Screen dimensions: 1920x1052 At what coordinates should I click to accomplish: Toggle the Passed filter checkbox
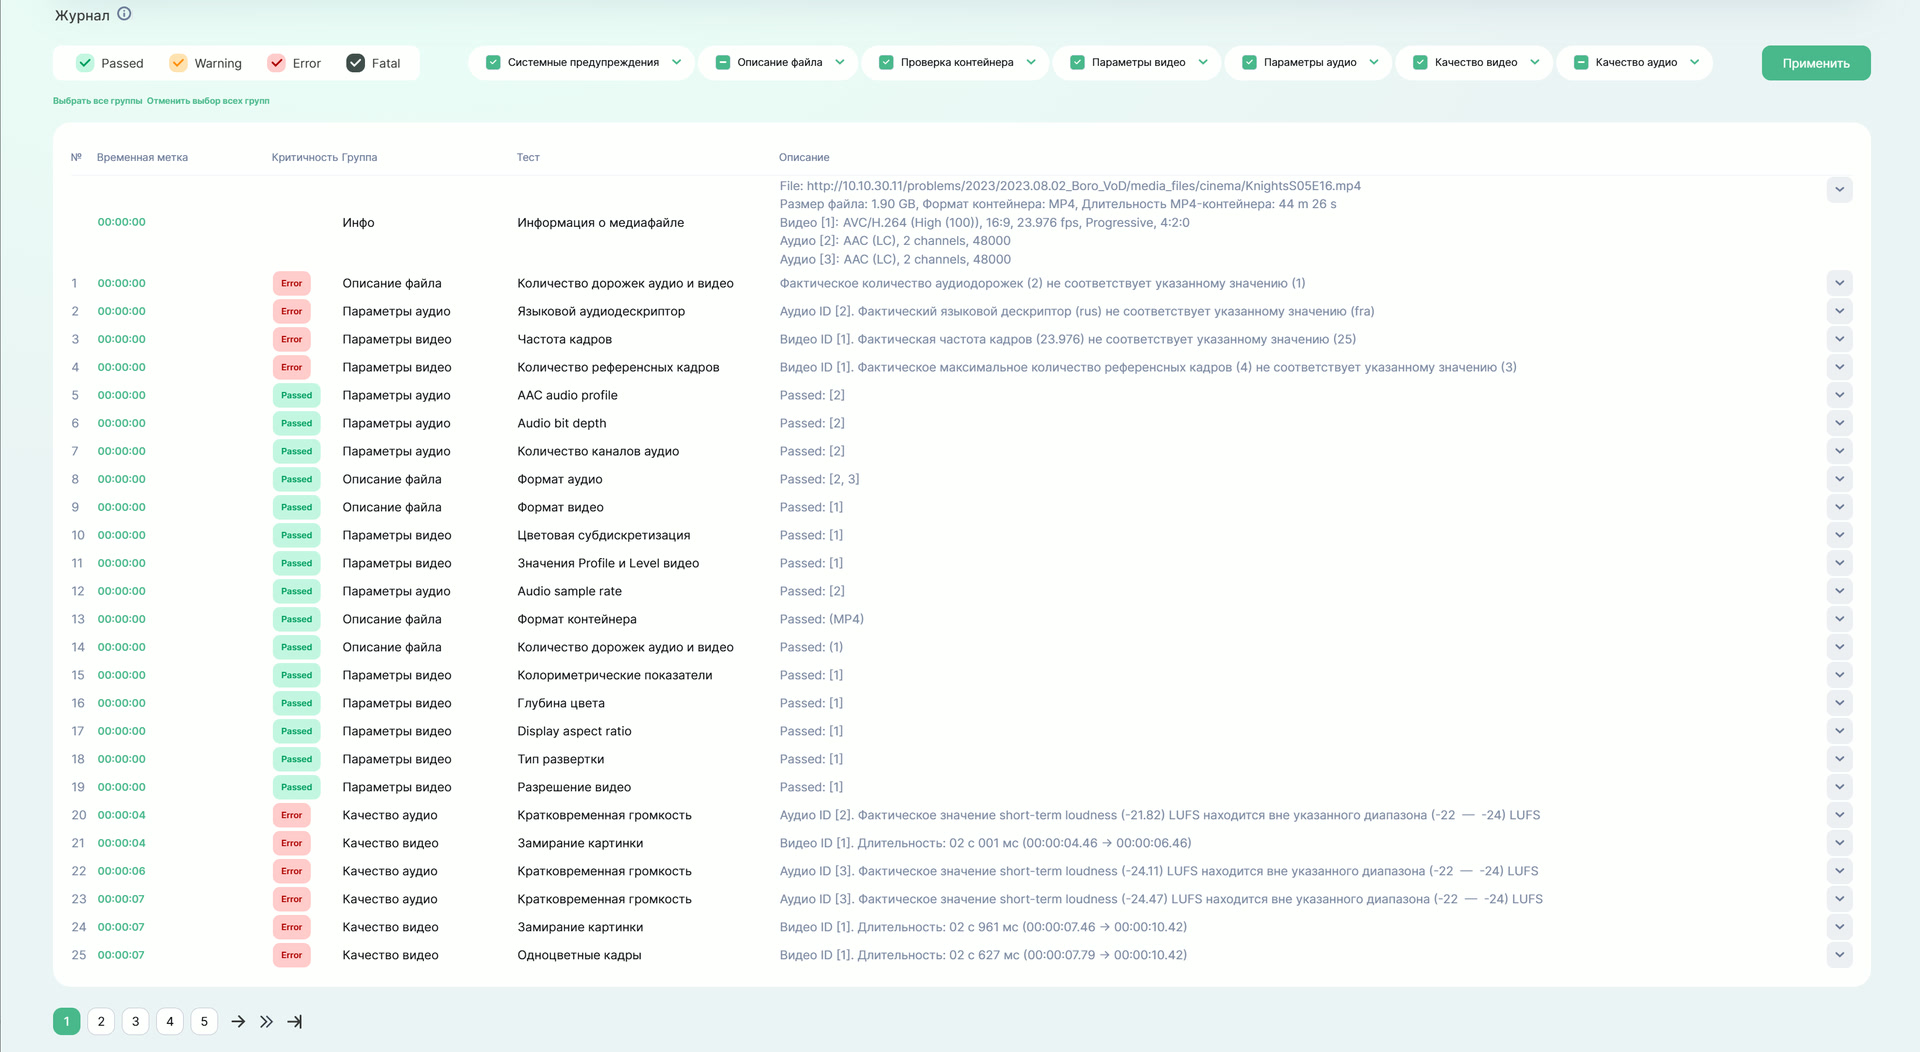coord(86,63)
